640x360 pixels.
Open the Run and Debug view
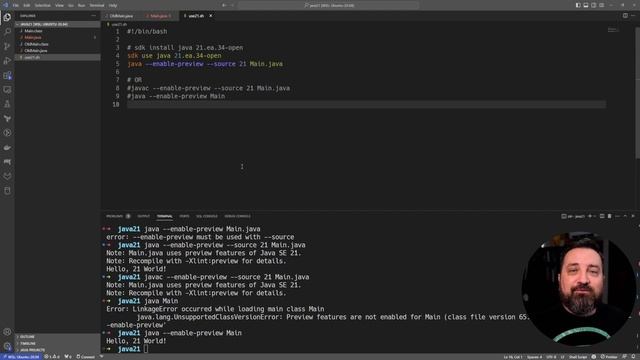point(7,61)
